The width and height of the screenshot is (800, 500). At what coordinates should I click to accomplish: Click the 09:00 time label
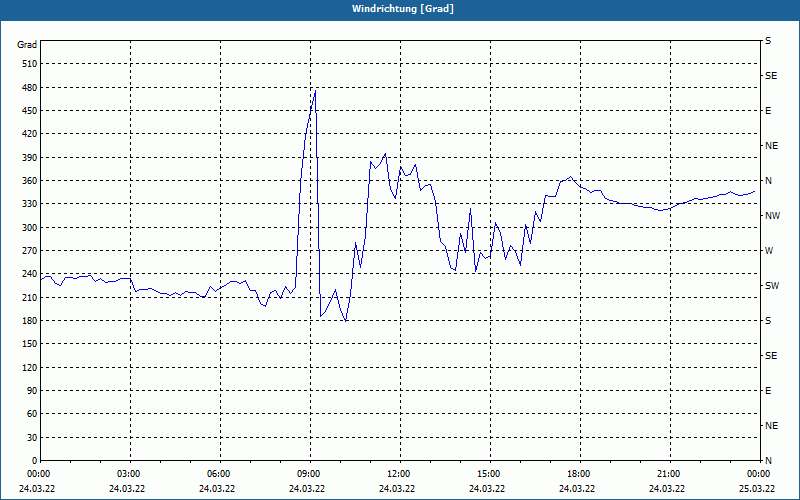[x=309, y=474]
